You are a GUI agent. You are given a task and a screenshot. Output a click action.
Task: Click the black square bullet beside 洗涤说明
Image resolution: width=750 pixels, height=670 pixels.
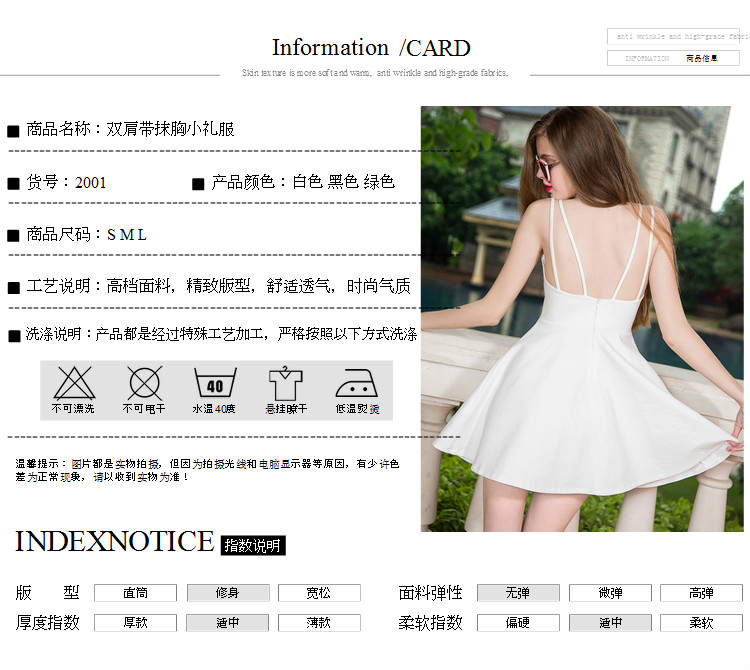14,336
